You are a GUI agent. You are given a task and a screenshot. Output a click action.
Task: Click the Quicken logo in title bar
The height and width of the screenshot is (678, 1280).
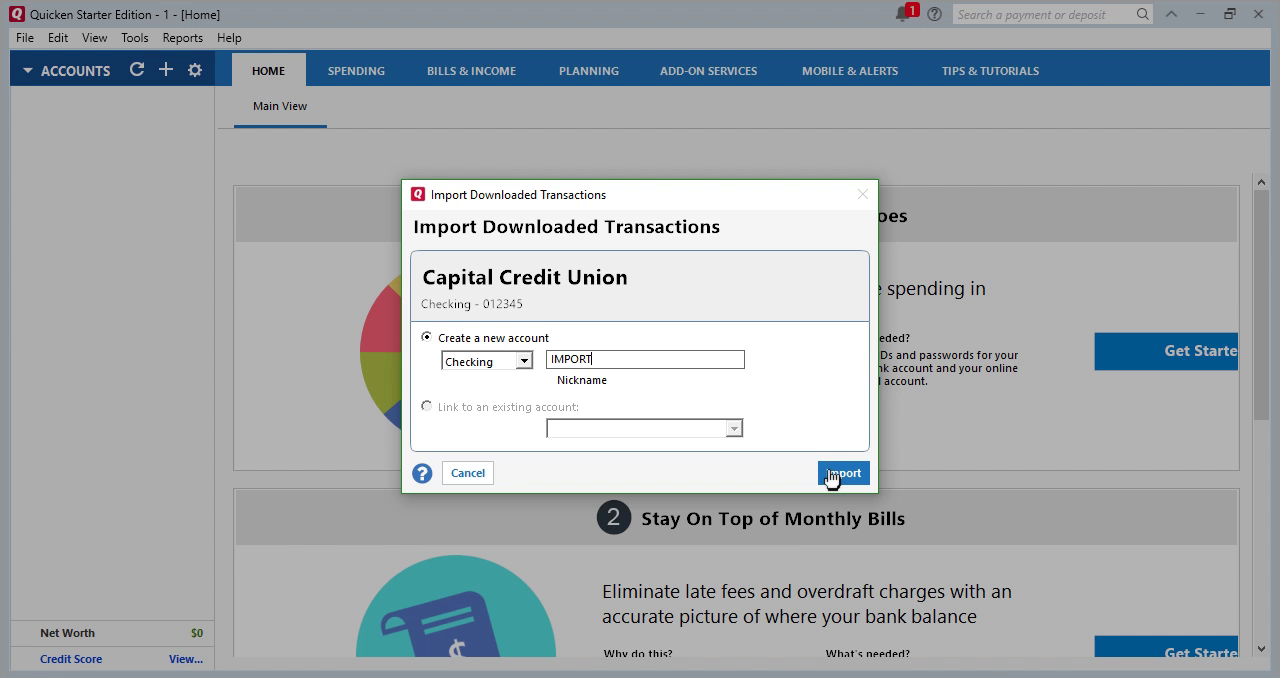click(16, 14)
